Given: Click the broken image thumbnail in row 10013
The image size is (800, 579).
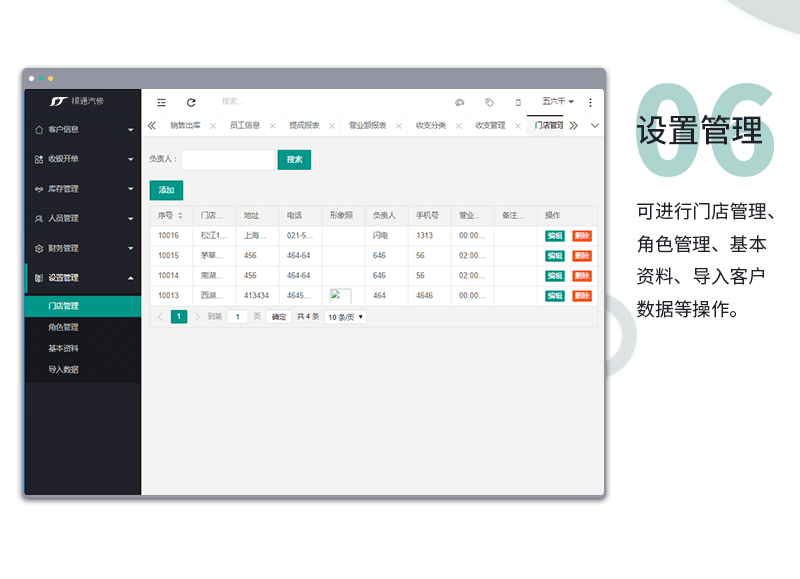Looking at the screenshot, I should click(340, 296).
